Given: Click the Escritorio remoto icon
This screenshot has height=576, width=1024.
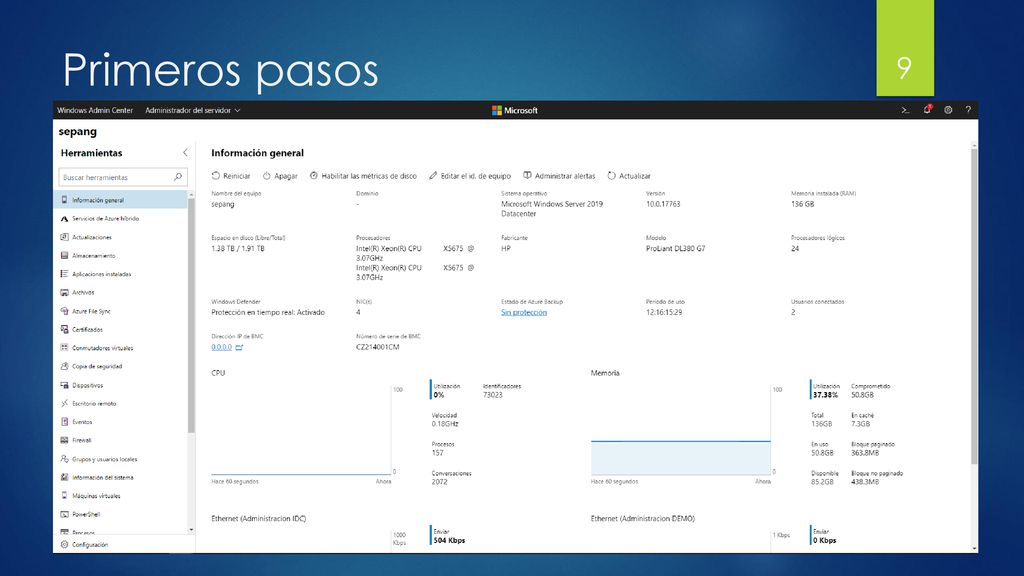Looking at the screenshot, I should click(64, 404).
